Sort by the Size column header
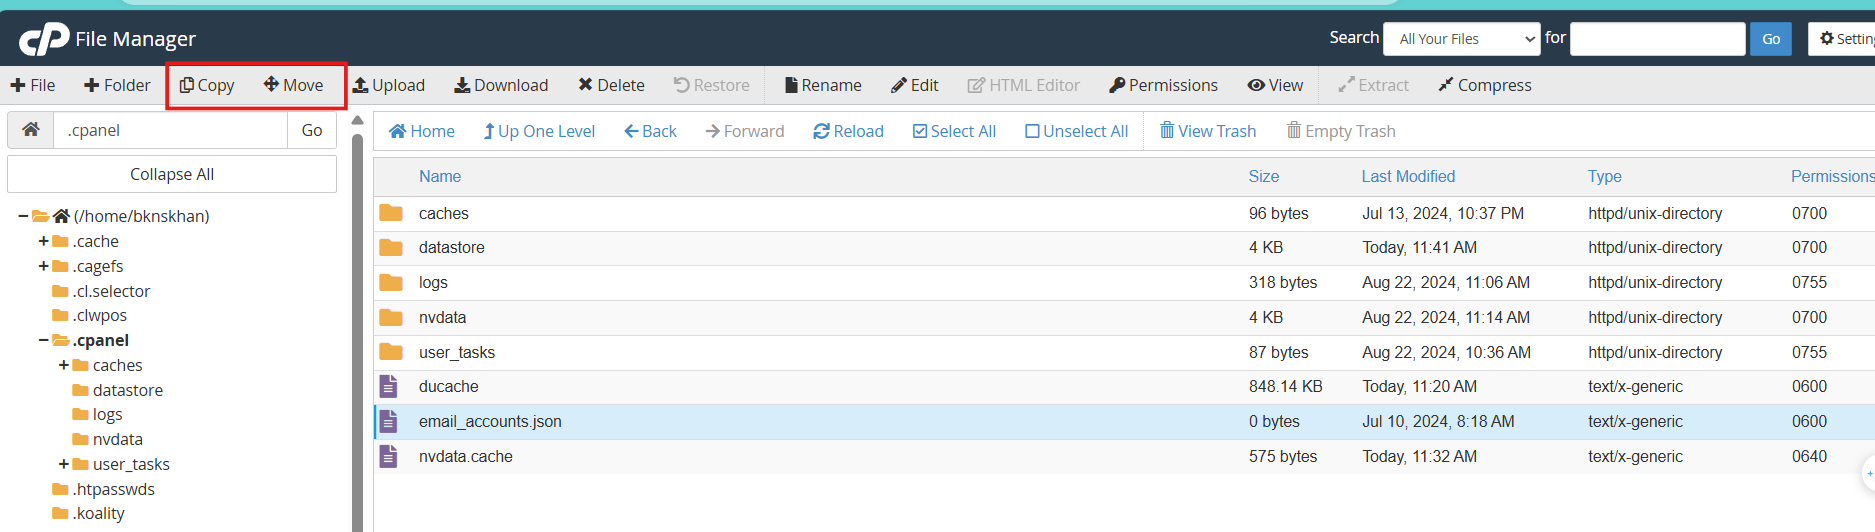Image resolution: width=1875 pixels, height=532 pixels. click(x=1264, y=176)
